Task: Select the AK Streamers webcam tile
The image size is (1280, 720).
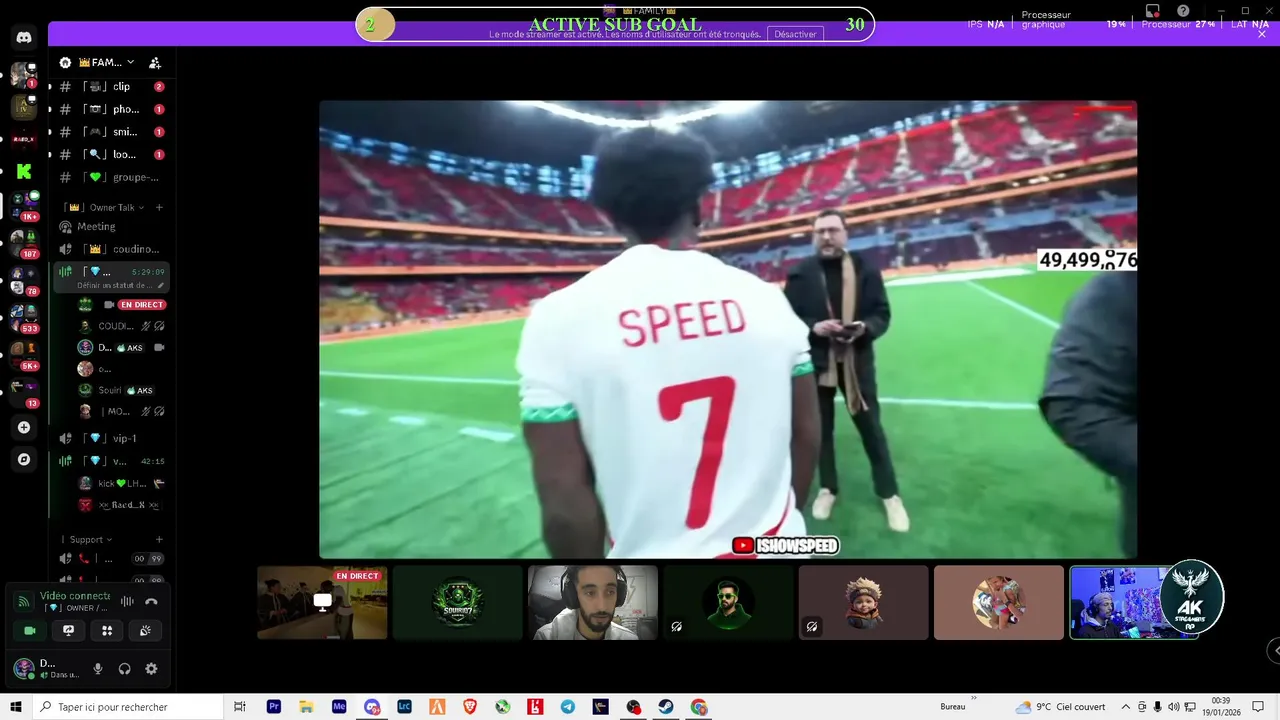Action: pos(1134,603)
